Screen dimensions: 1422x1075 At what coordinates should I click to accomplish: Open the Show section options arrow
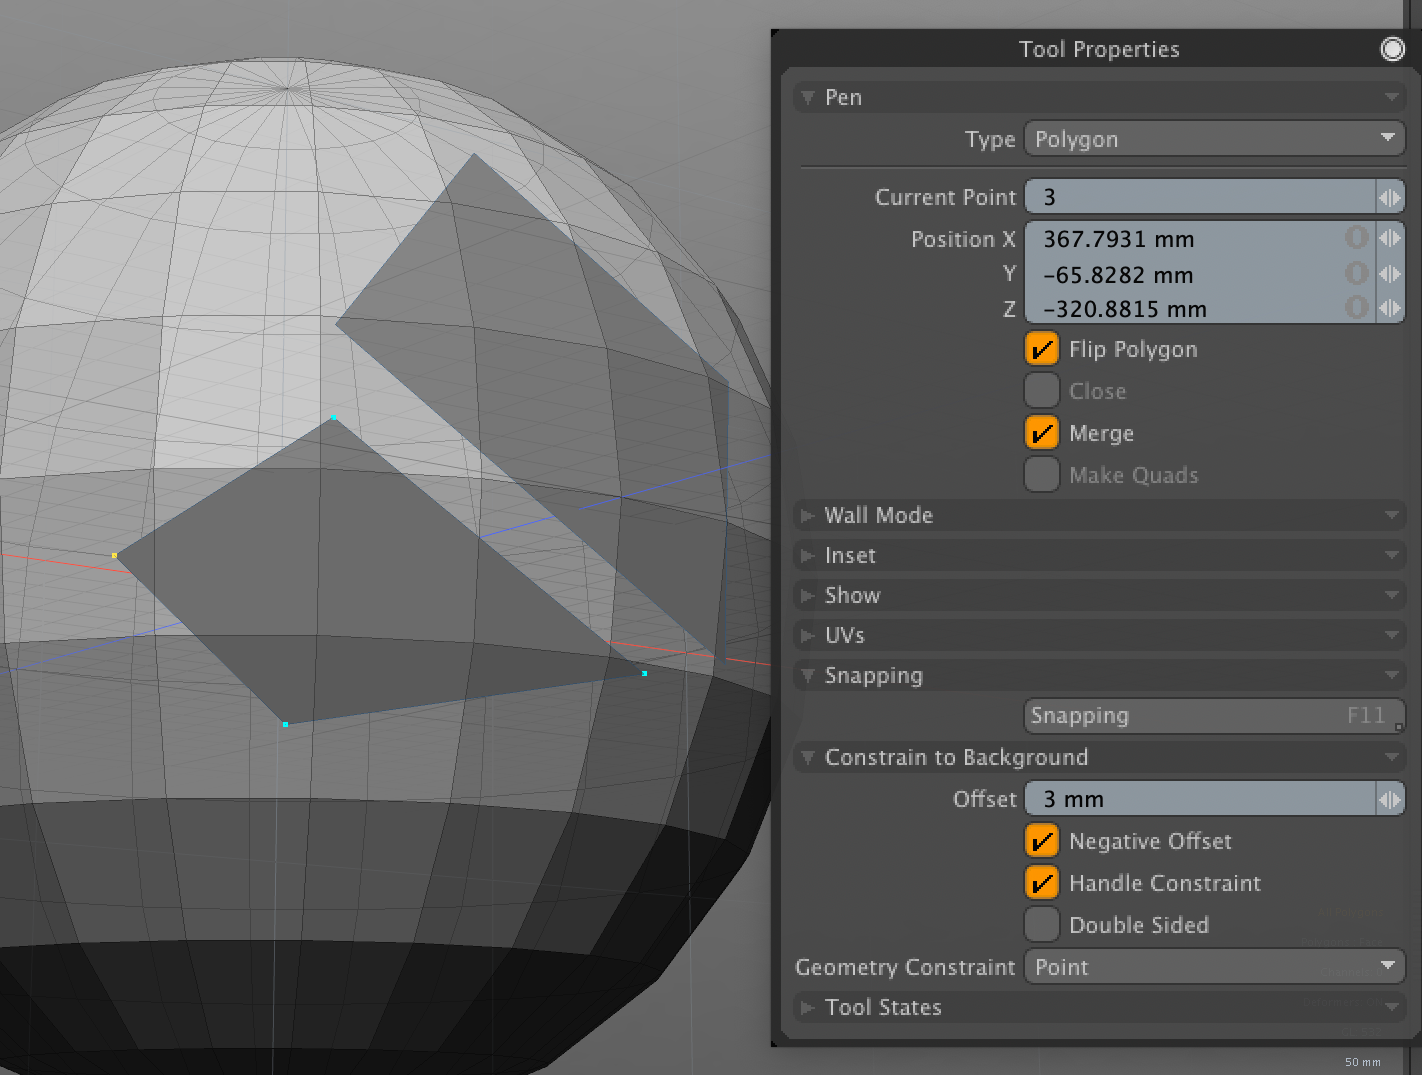[1391, 595]
